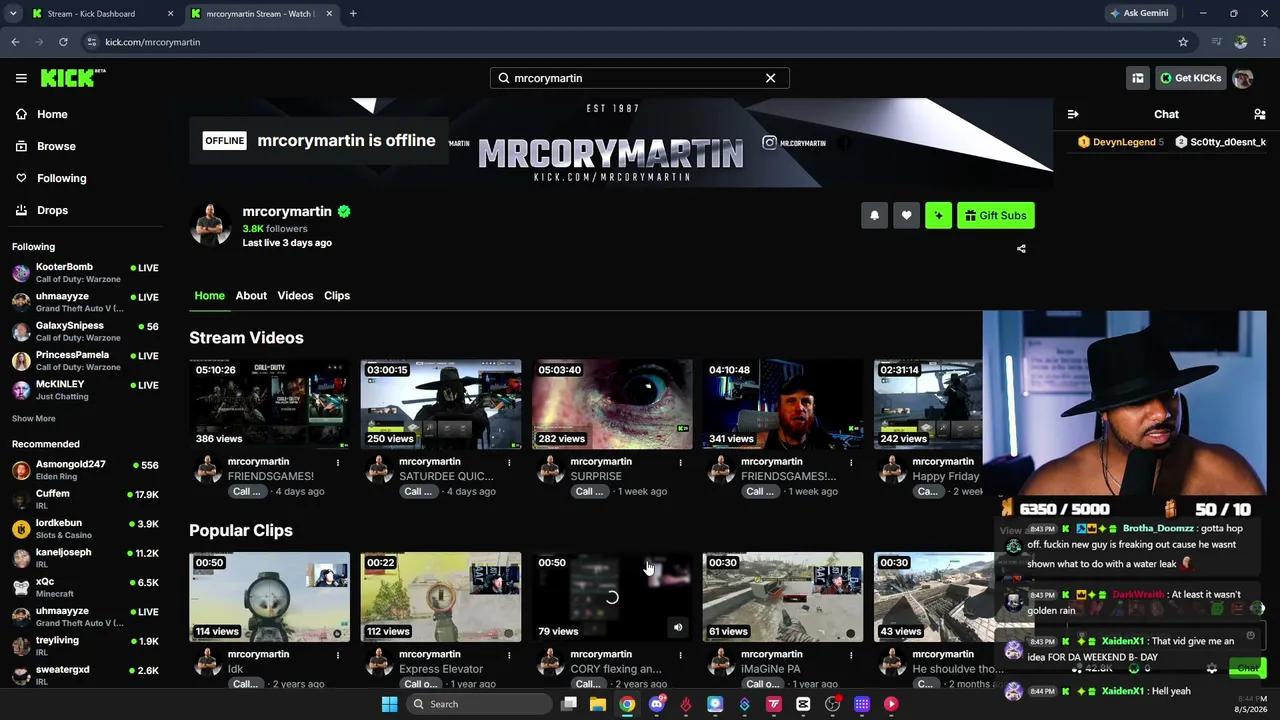
Task: Open the store icon beside Get KICKs
Action: pyautogui.click(x=1137, y=78)
